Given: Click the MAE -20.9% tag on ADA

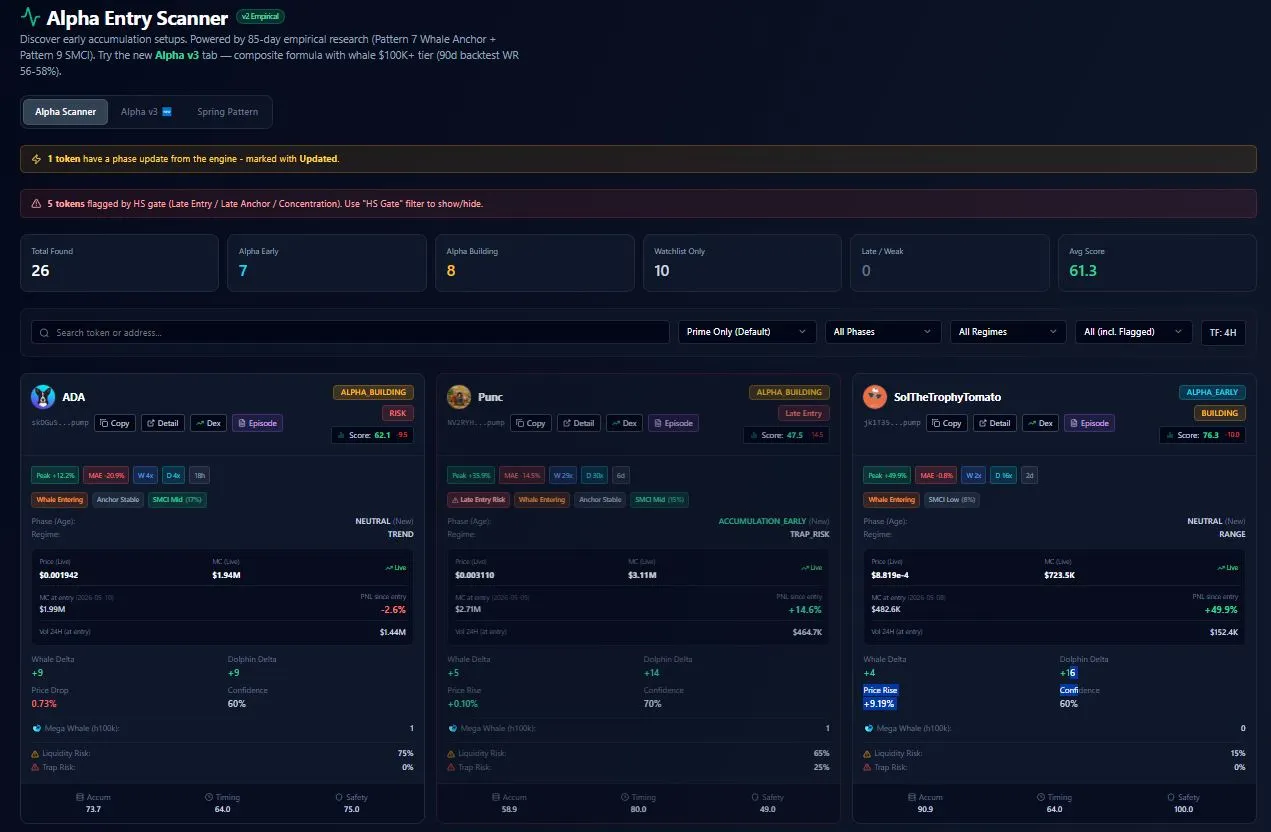Looking at the screenshot, I should tap(106, 476).
